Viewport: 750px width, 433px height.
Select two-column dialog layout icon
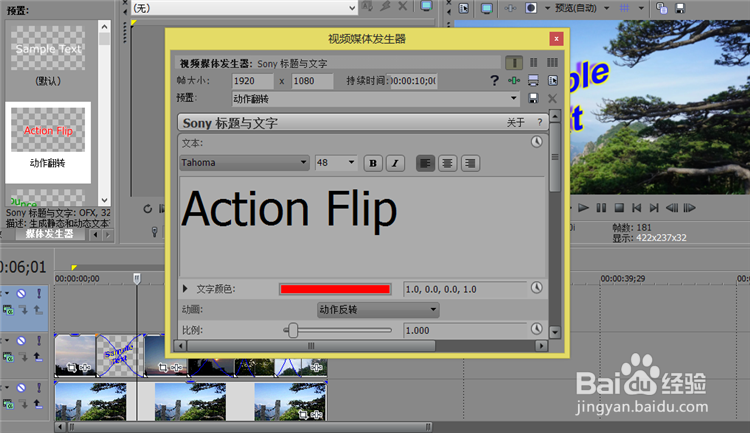pos(533,63)
